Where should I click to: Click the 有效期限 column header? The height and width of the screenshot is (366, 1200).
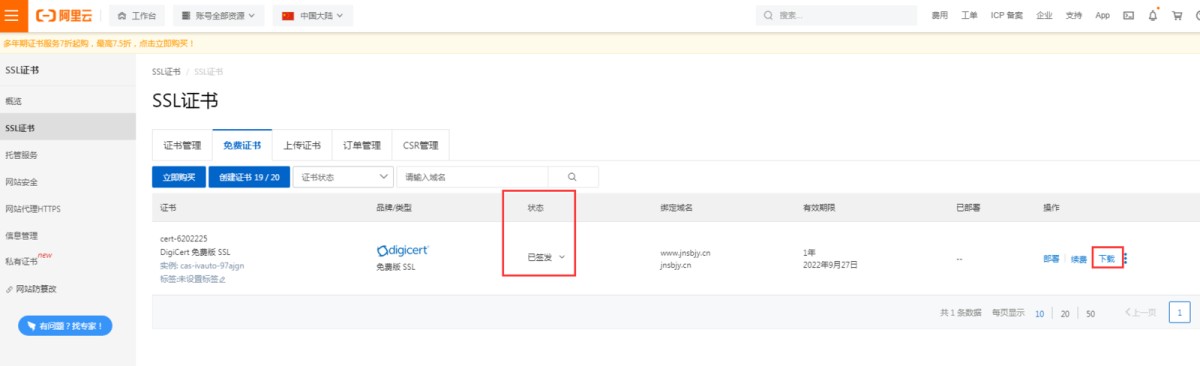[819, 208]
